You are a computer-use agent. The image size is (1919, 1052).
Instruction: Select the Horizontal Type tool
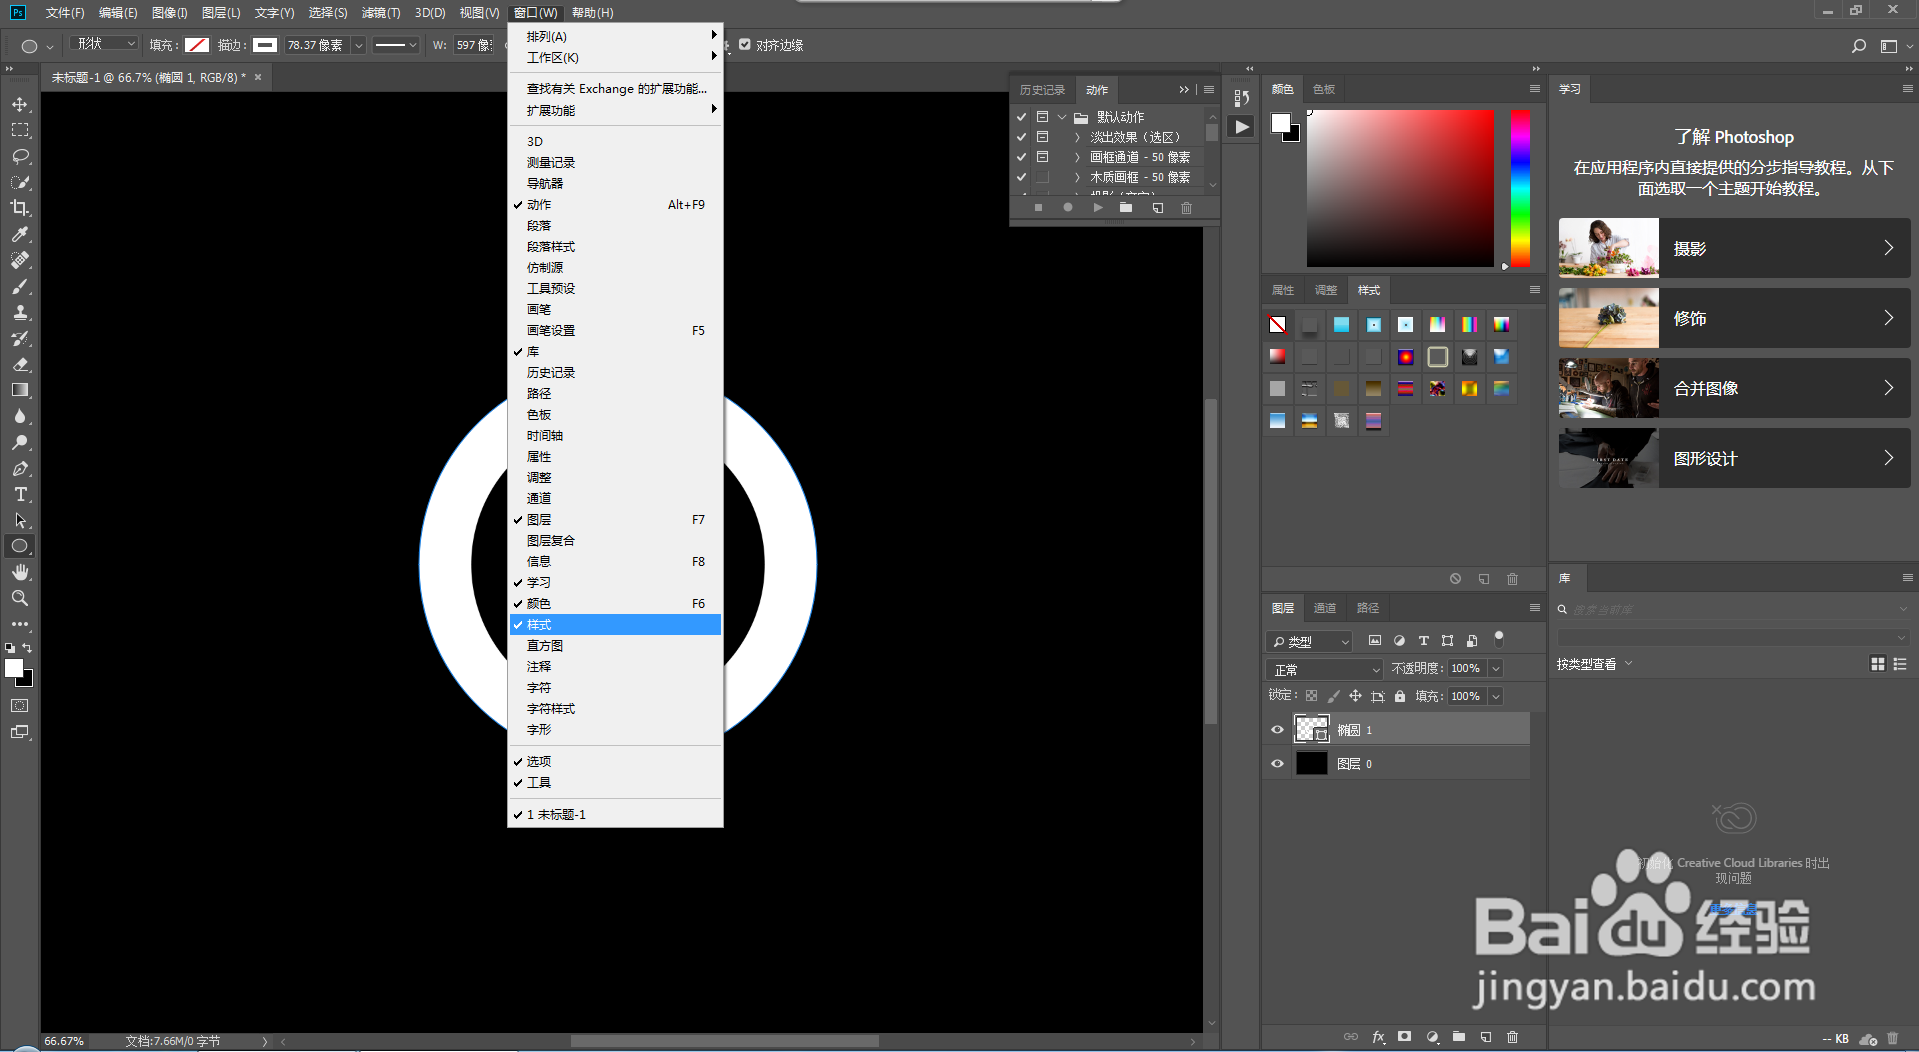coord(20,494)
